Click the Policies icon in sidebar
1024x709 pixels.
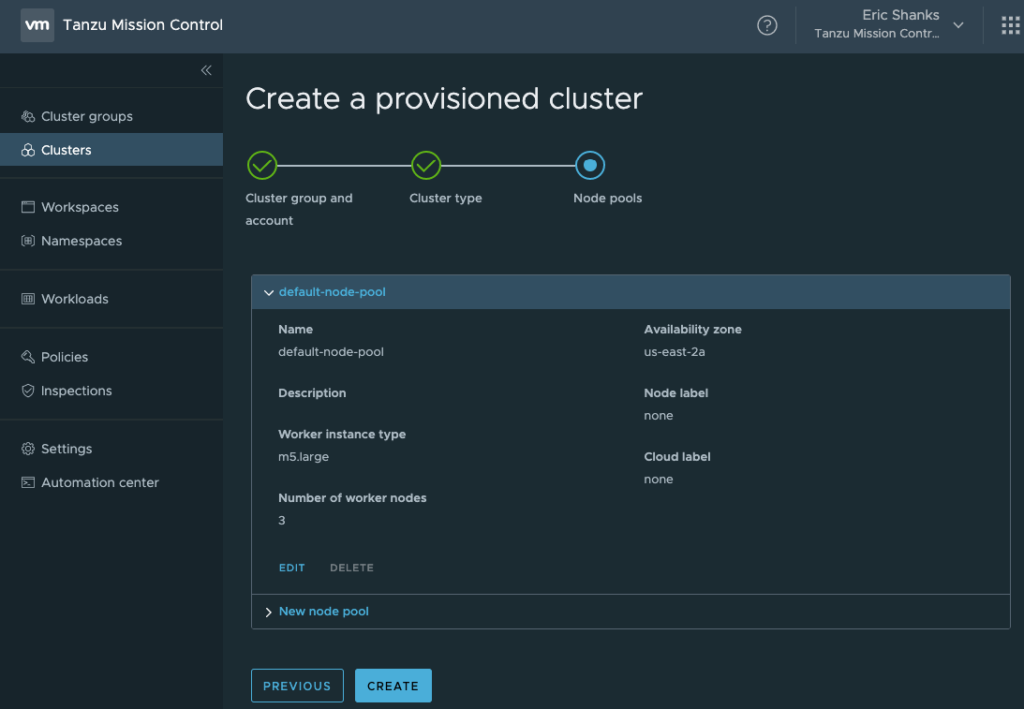[x=28, y=358]
